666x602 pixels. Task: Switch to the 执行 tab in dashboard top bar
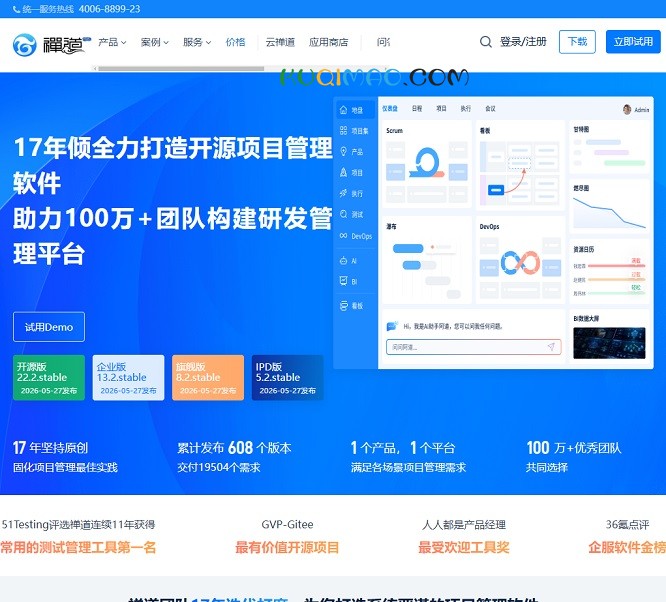tap(466, 108)
